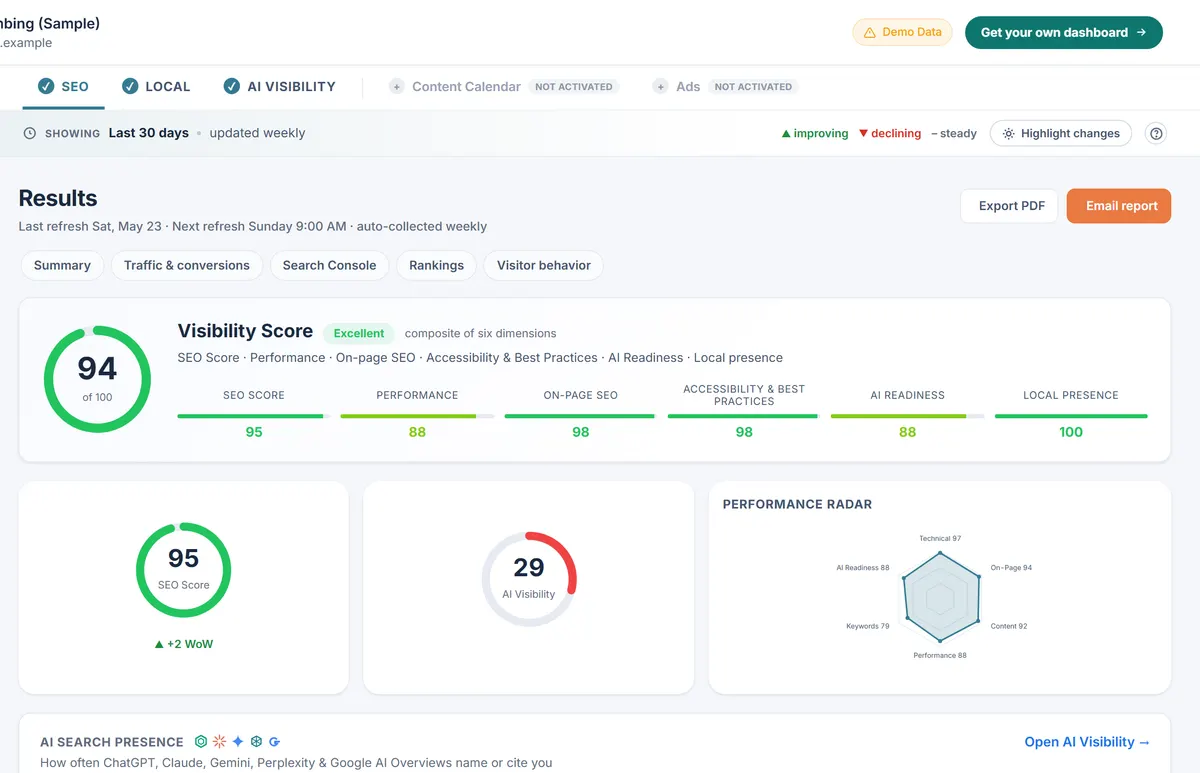Click the Accessibility & Best Practices score 98
The width and height of the screenshot is (1200, 773).
click(744, 432)
